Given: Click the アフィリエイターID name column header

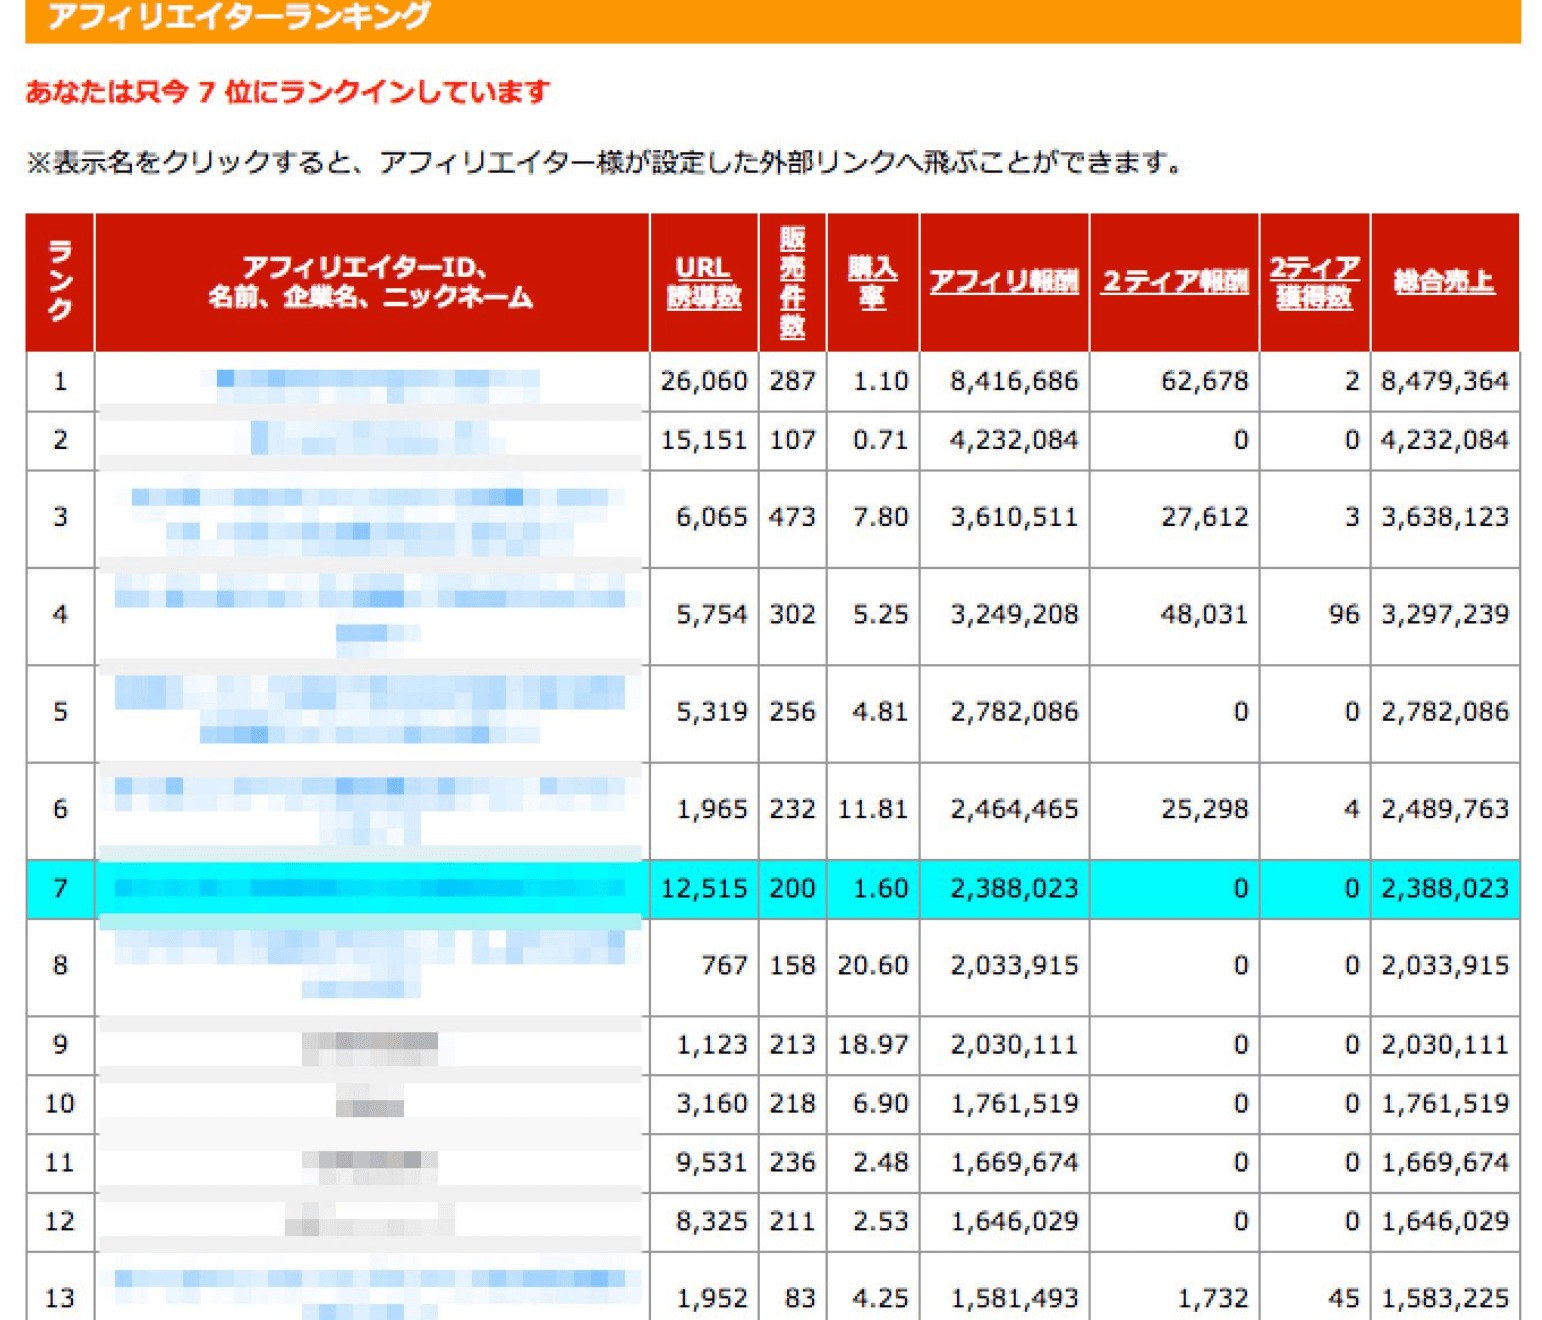Looking at the screenshot, I should [x=371, y=282].
